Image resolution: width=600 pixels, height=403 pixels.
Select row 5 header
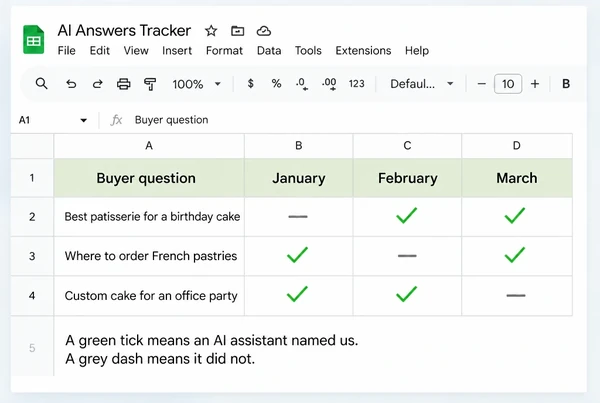[x=32, y=348]
